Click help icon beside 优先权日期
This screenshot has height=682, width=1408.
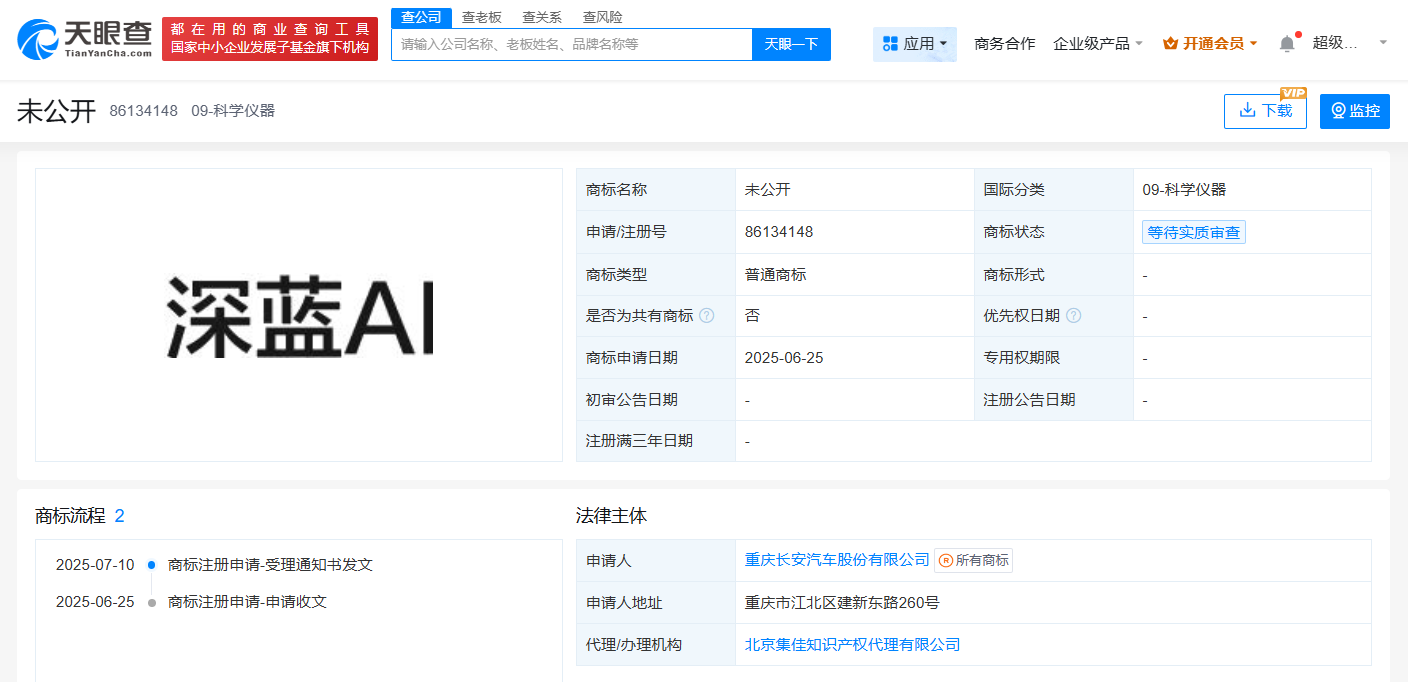point(1074,316)
